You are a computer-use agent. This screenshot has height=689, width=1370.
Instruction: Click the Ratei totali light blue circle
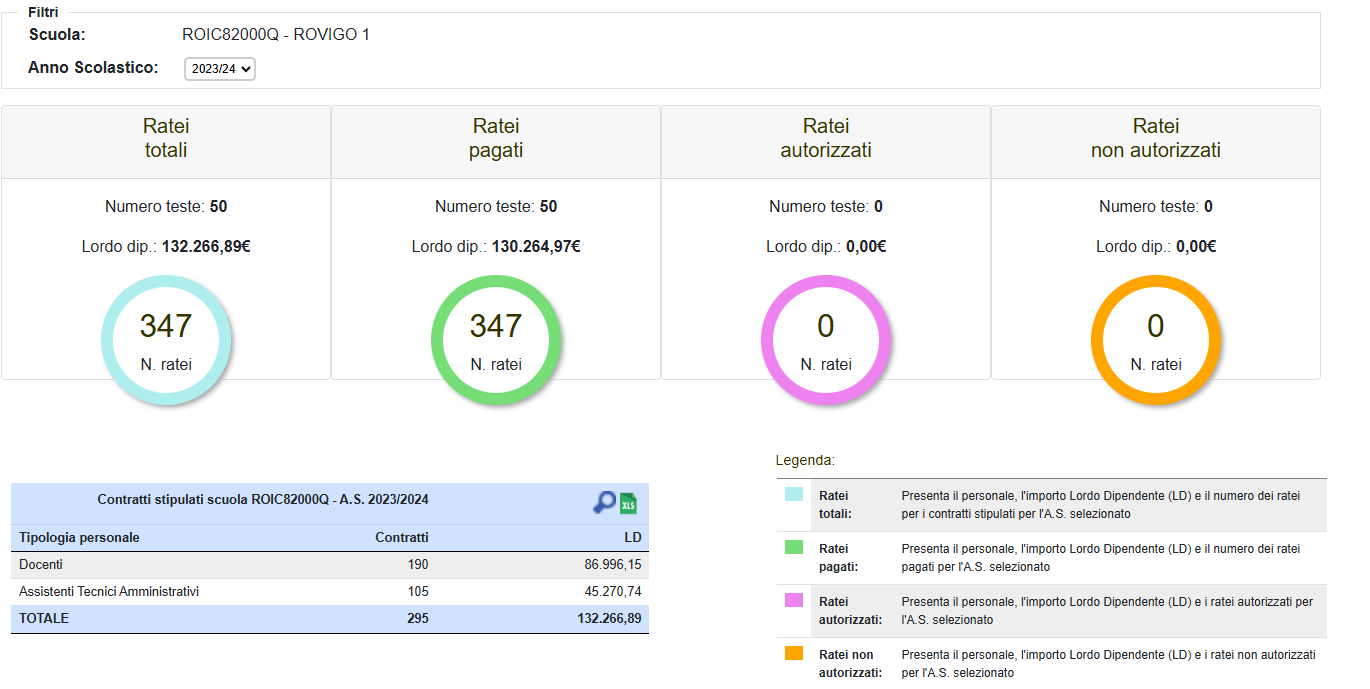pos(166,340)
